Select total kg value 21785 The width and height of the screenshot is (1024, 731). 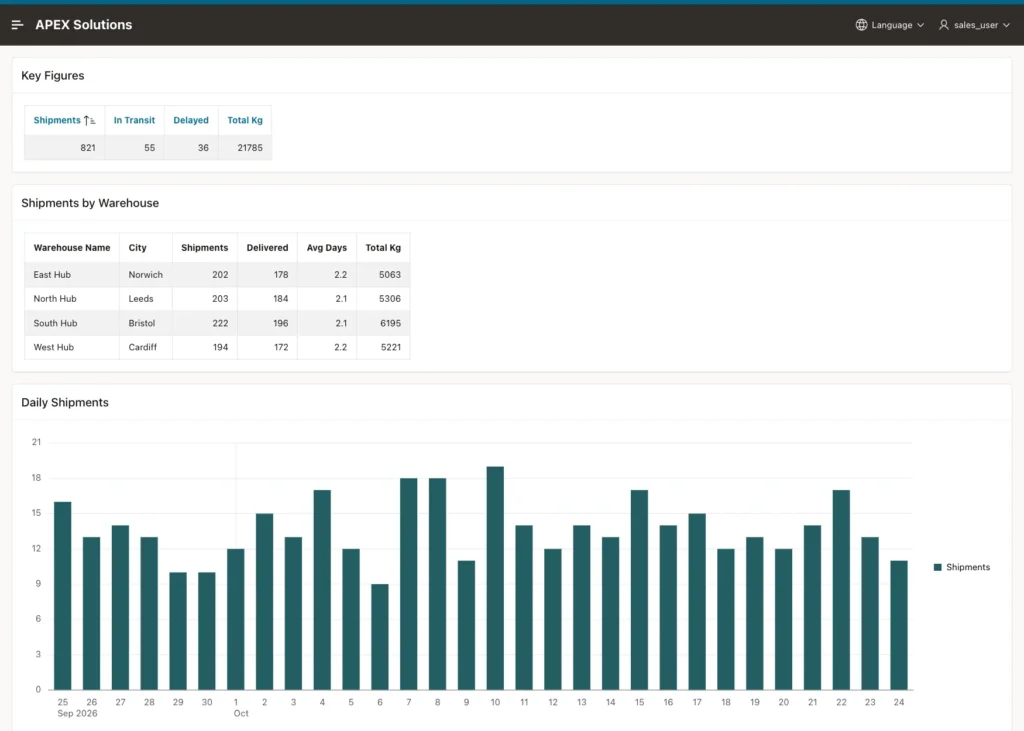(x=250, y=148)
